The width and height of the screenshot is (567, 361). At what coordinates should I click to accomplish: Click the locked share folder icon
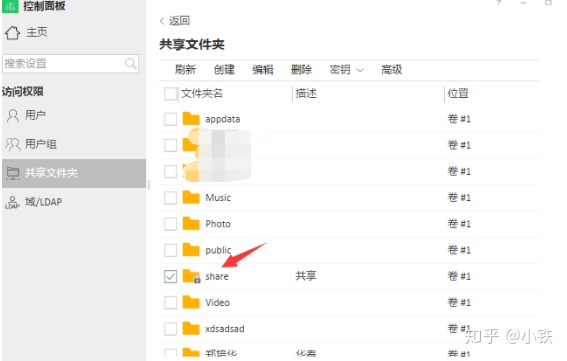tap(191, 276)
